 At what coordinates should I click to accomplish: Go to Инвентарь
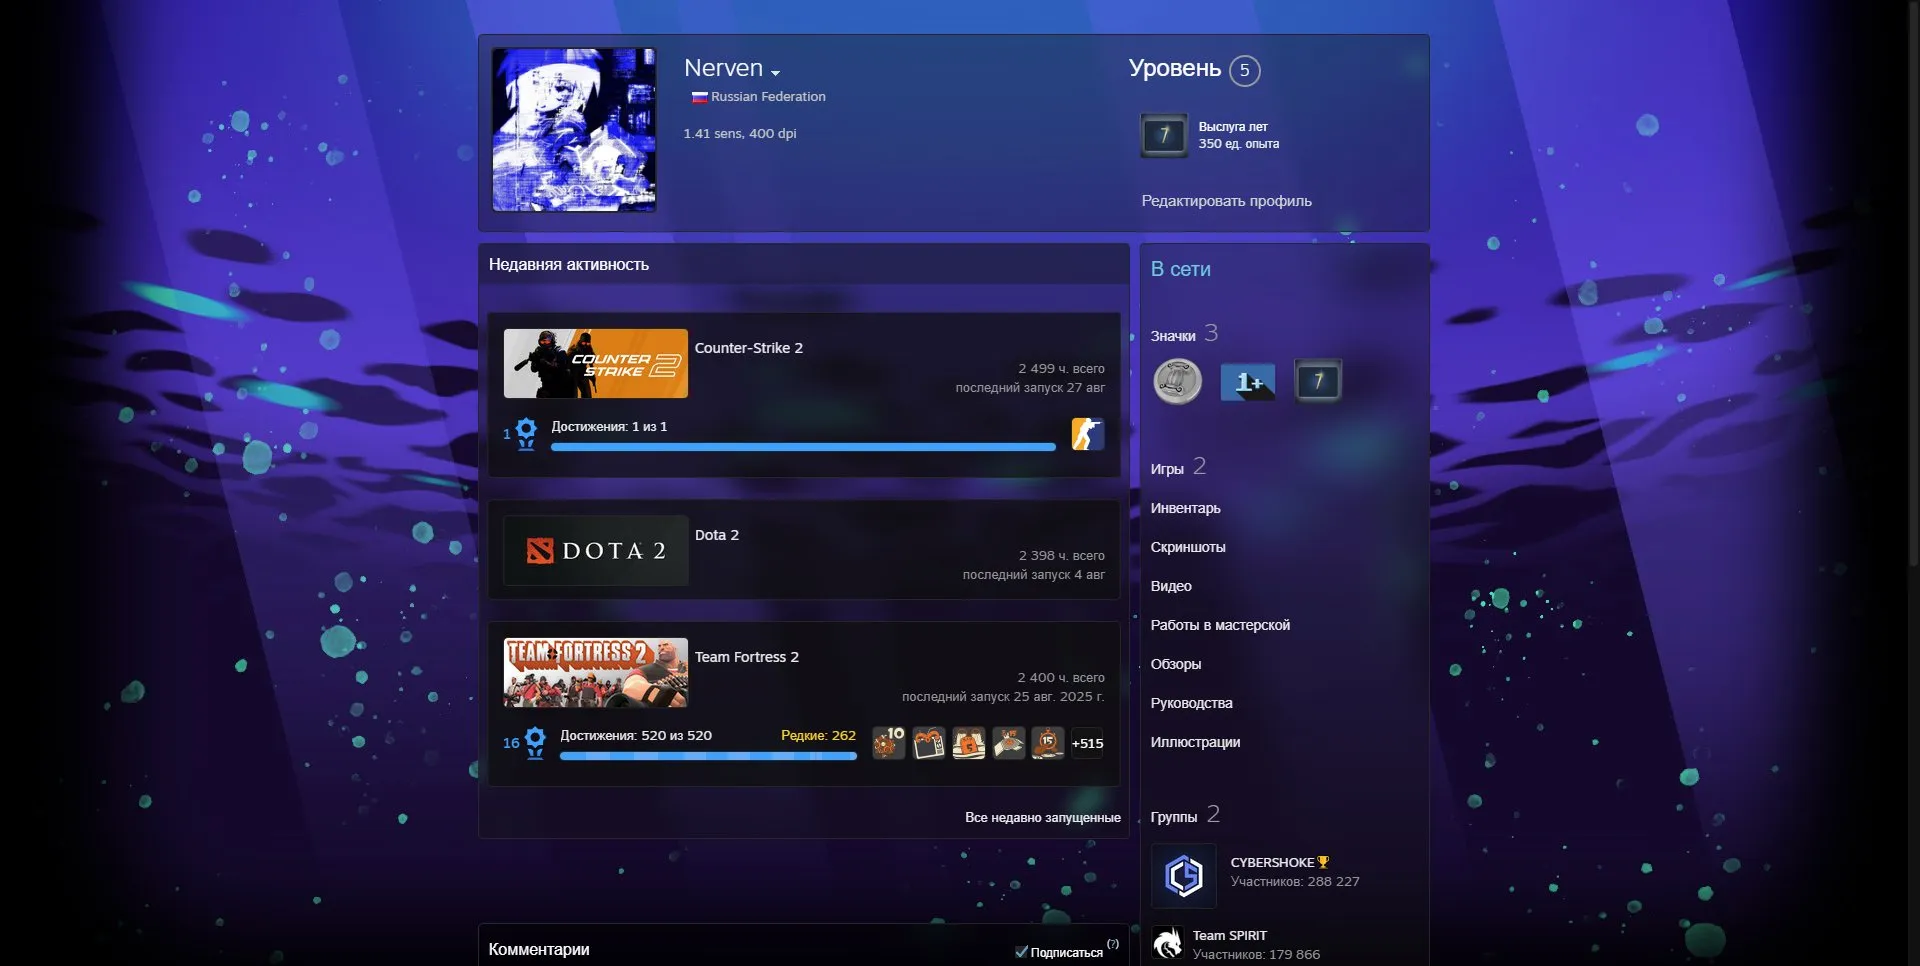[x=1185, y=508]
